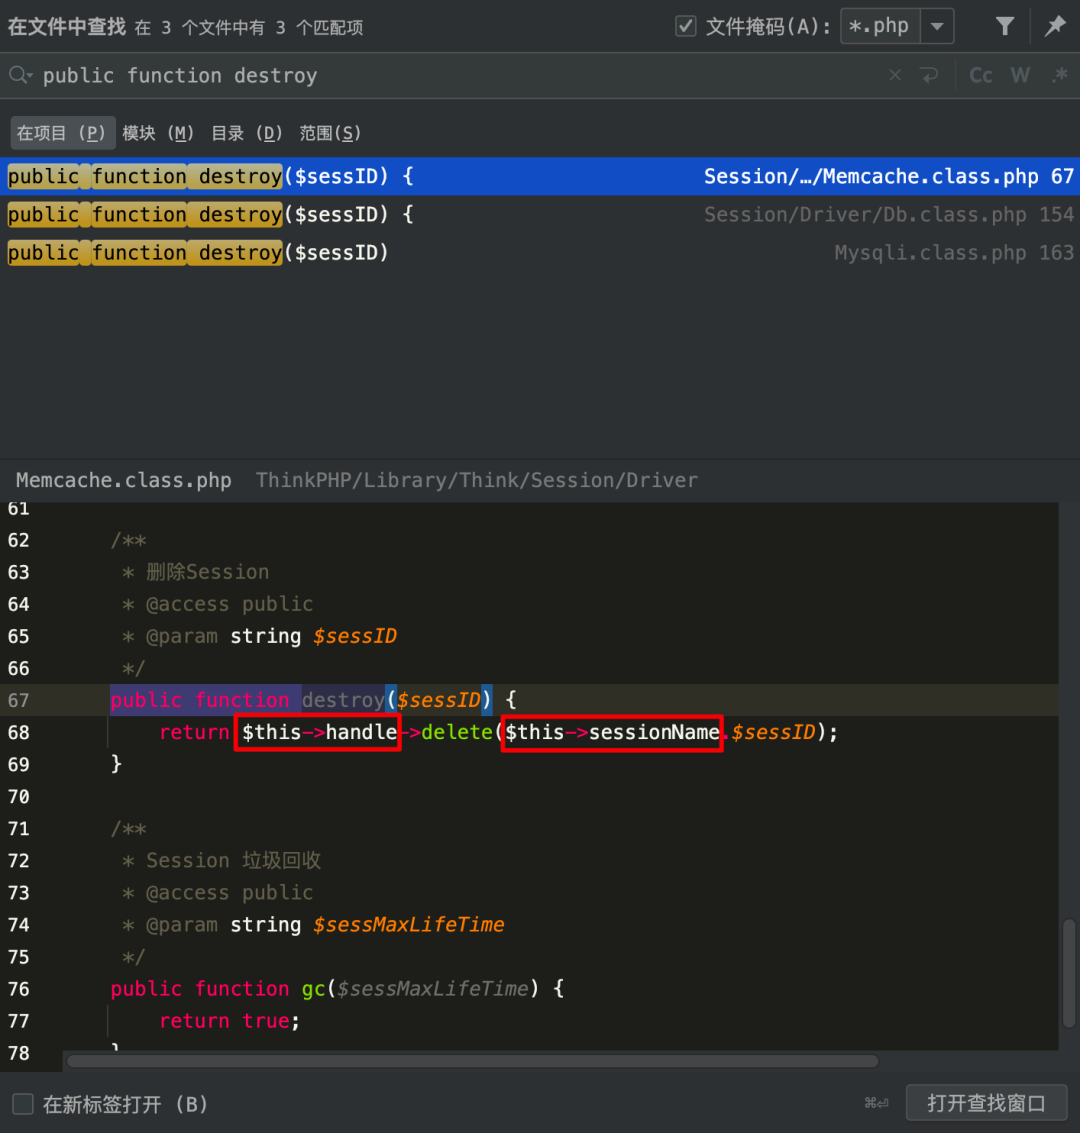The width and height of the screenshot is (1080, 1133).
Task: Click the *.php file mask field
Action: [880, 27]
